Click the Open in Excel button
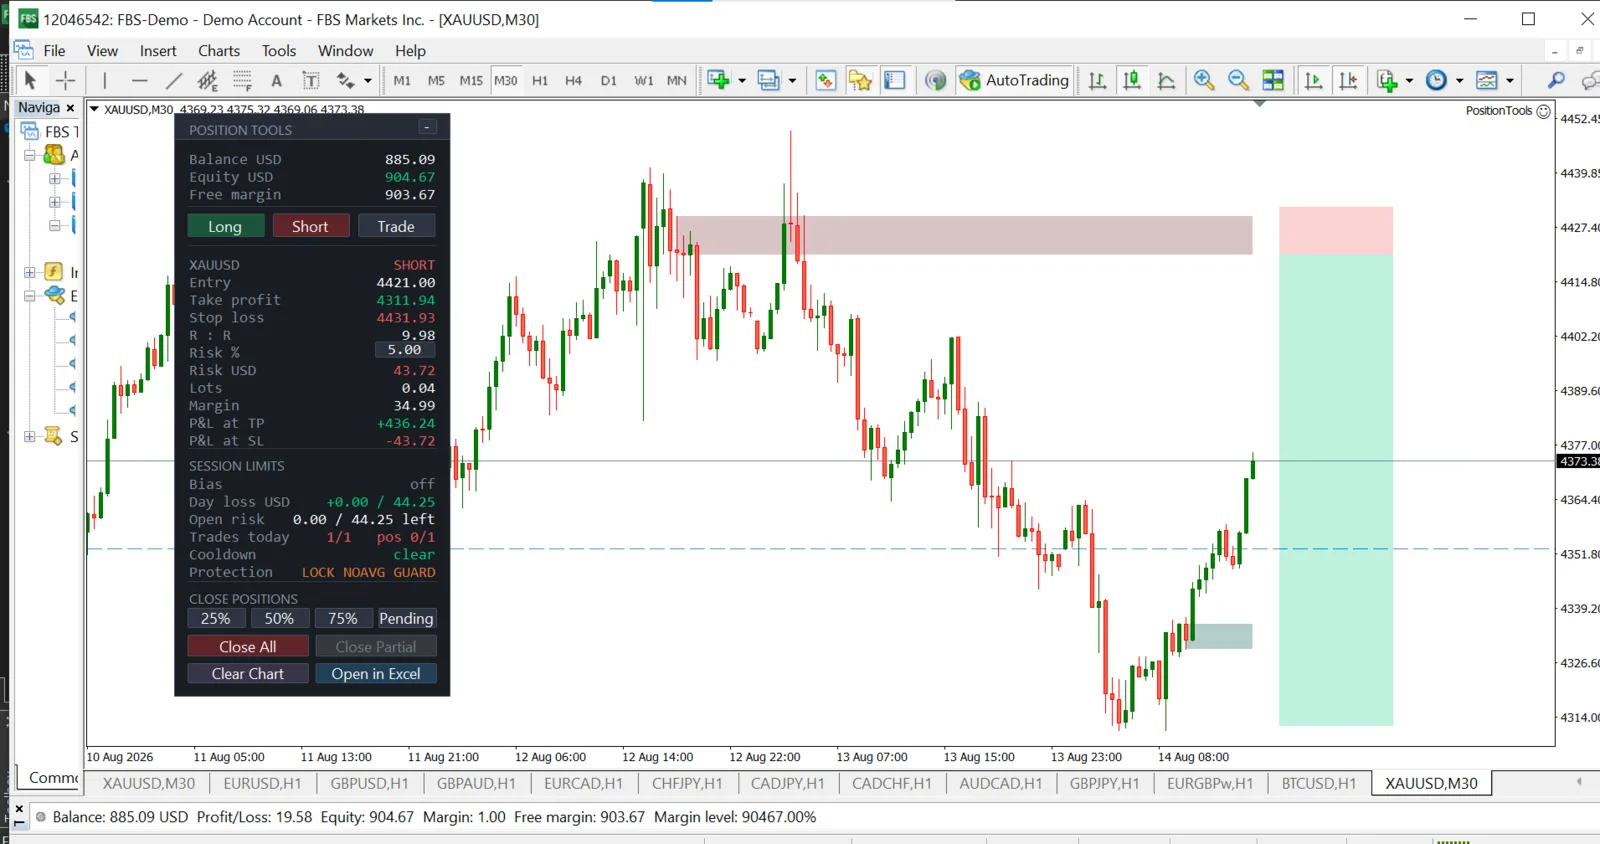Viewport: 1600px width, 844px height. [376, 673]
